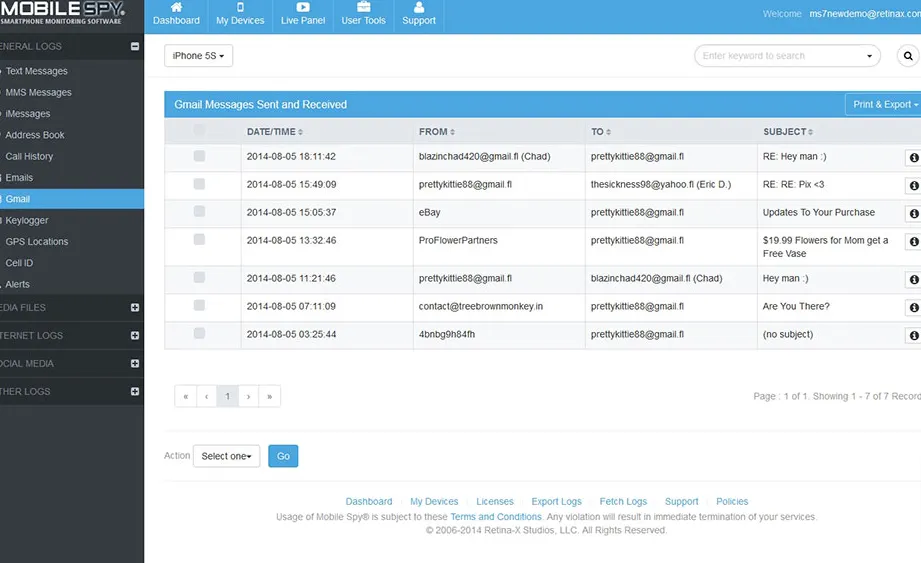Image resolution: width=921 pixels, height=563 pixels.
Task: Open the Support person icon
Action: [x=419, y=7]
